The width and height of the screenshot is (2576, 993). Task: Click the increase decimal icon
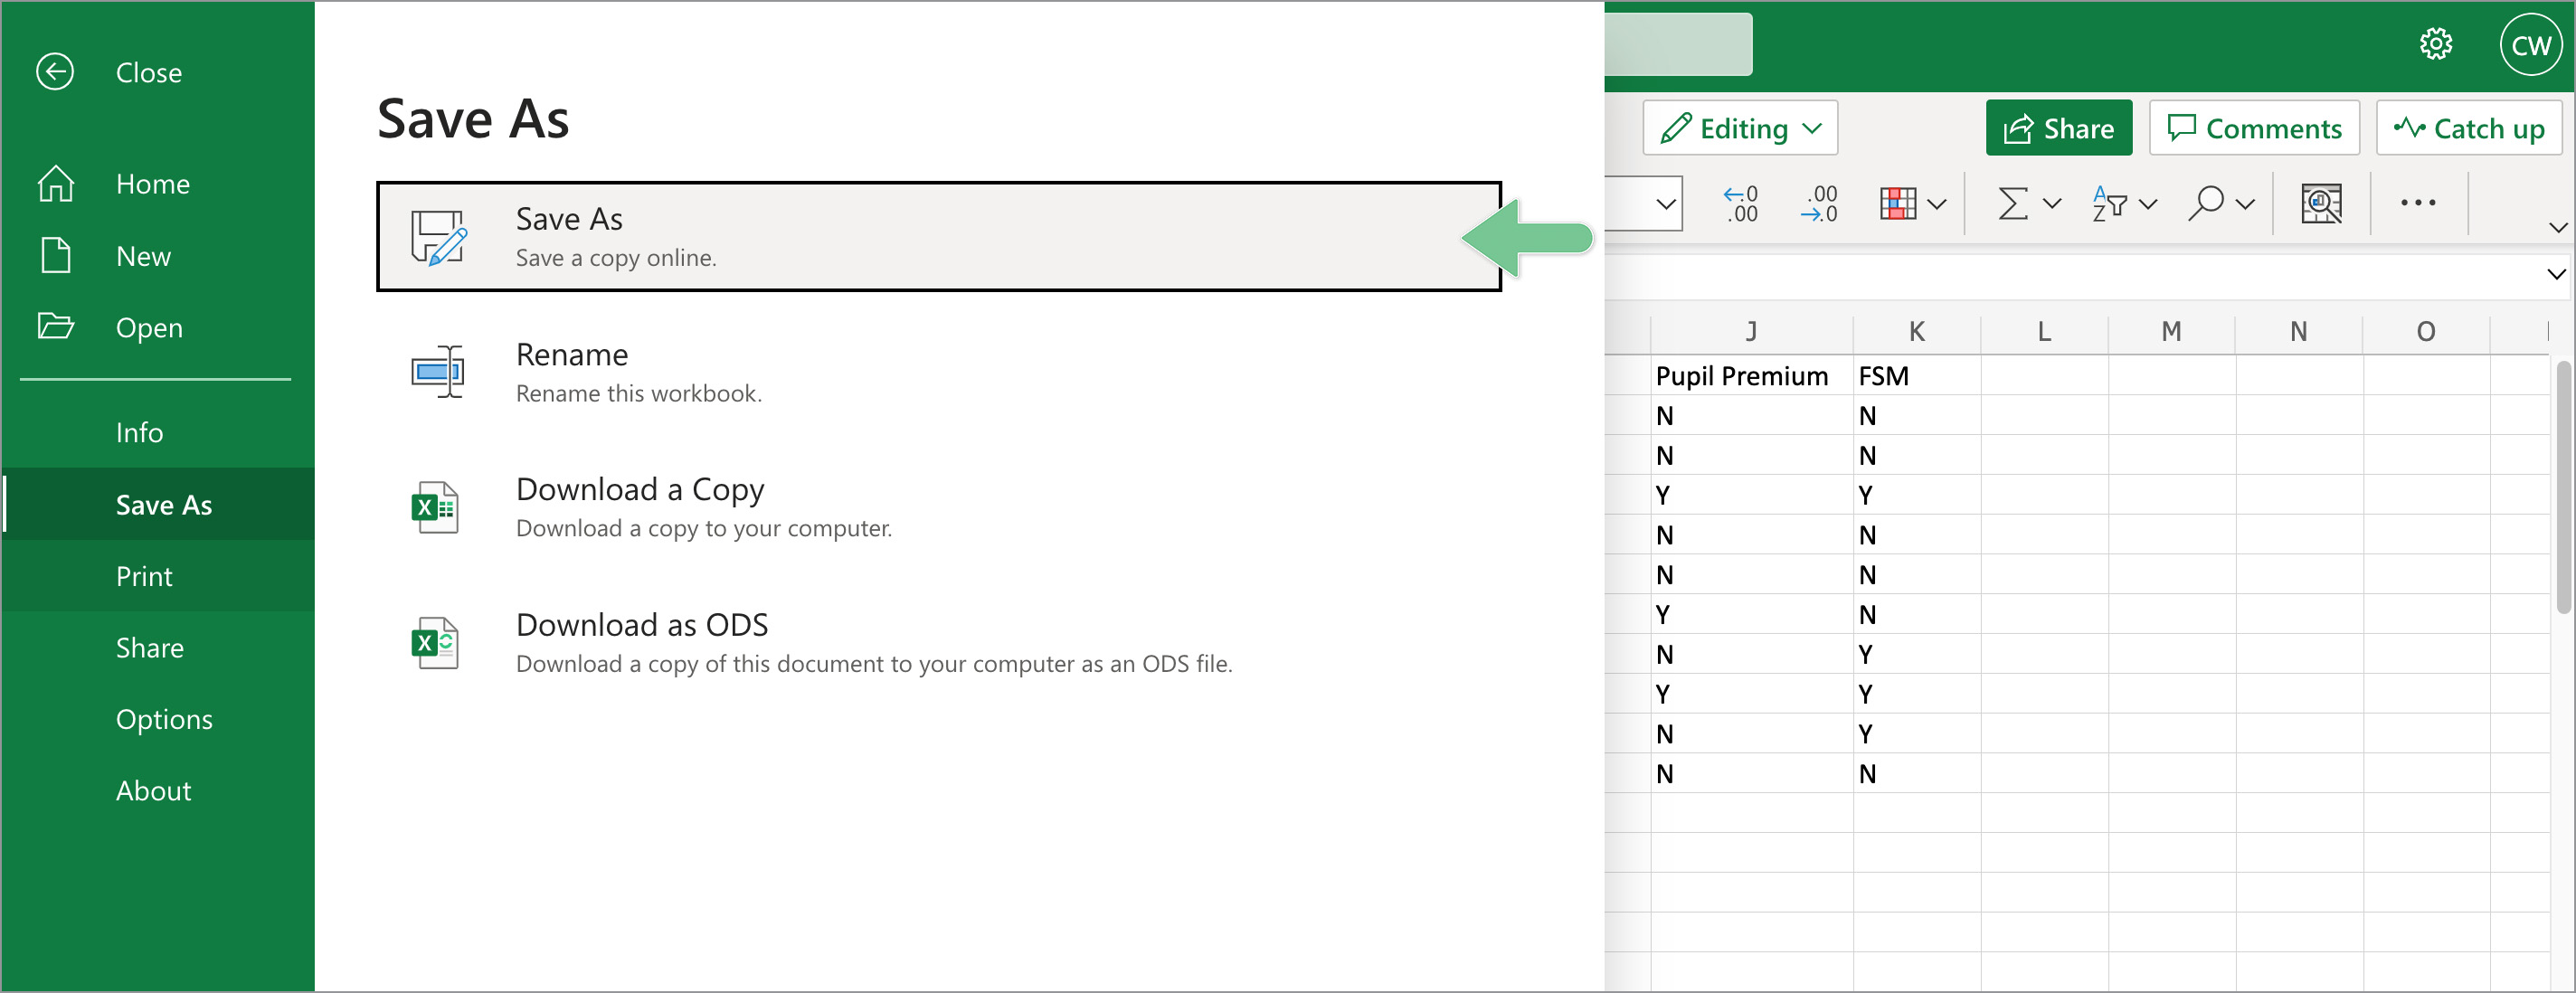[1741, 204]
